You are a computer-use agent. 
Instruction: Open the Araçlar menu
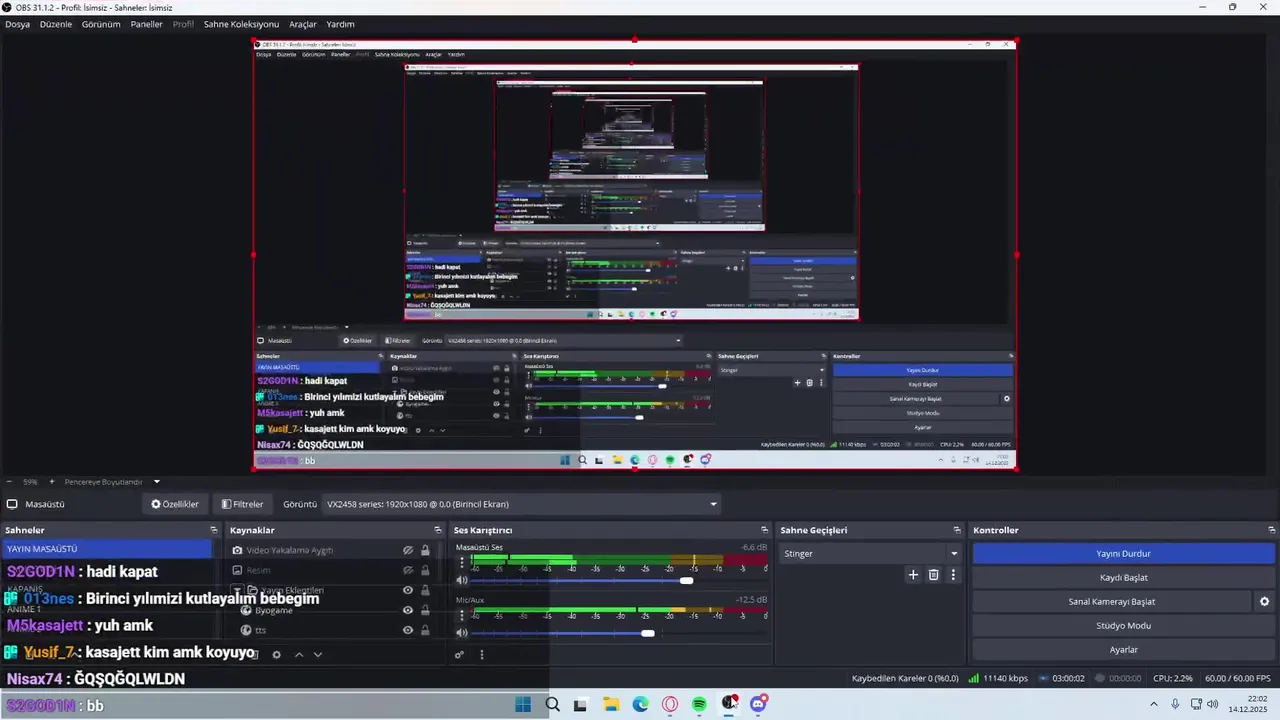pos(303,24)
